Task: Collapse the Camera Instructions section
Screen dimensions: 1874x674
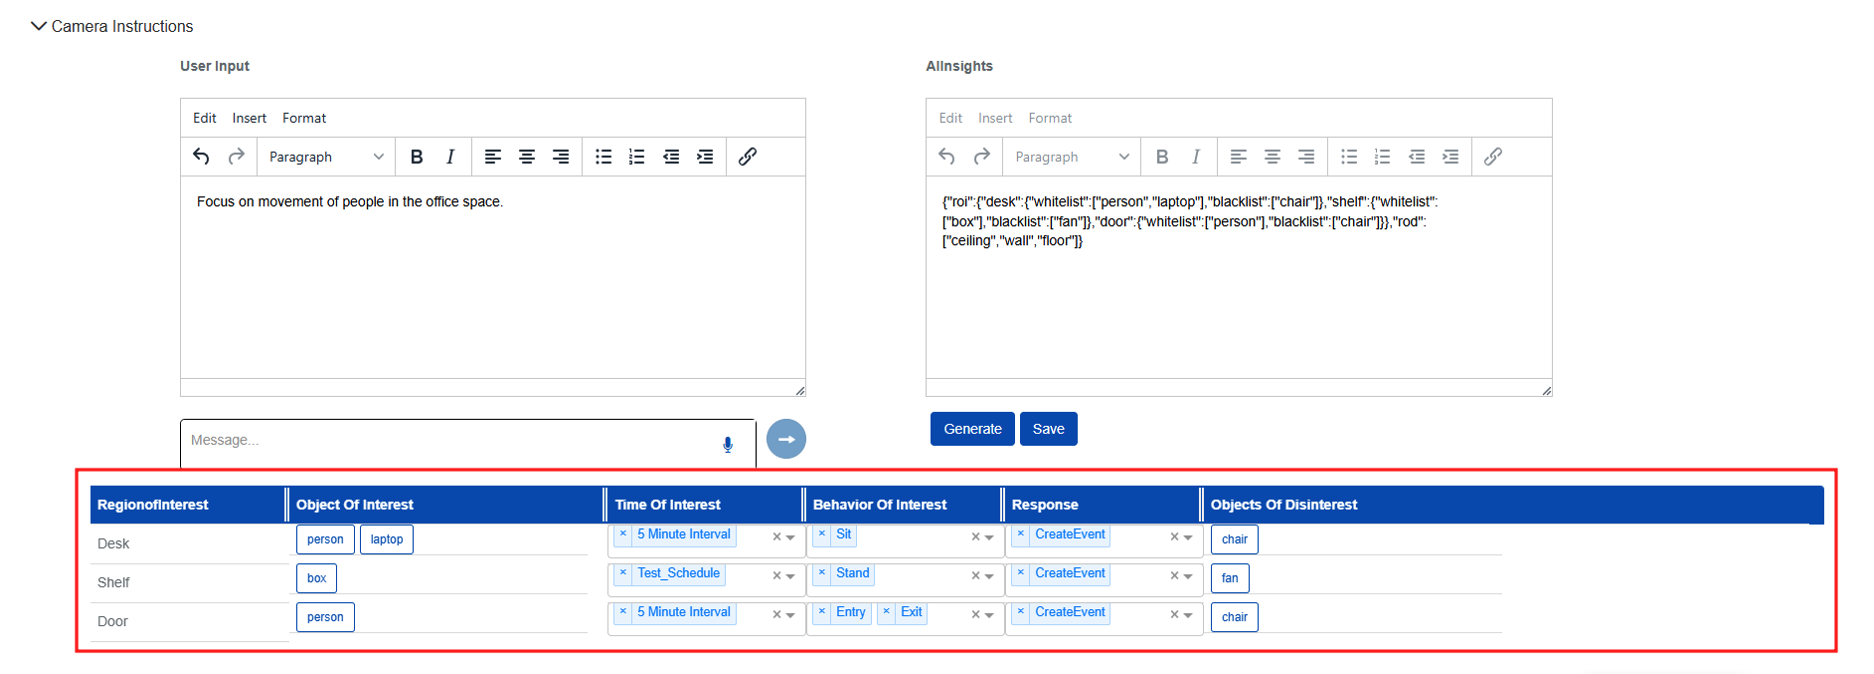Action: click(x=38, y=26)
